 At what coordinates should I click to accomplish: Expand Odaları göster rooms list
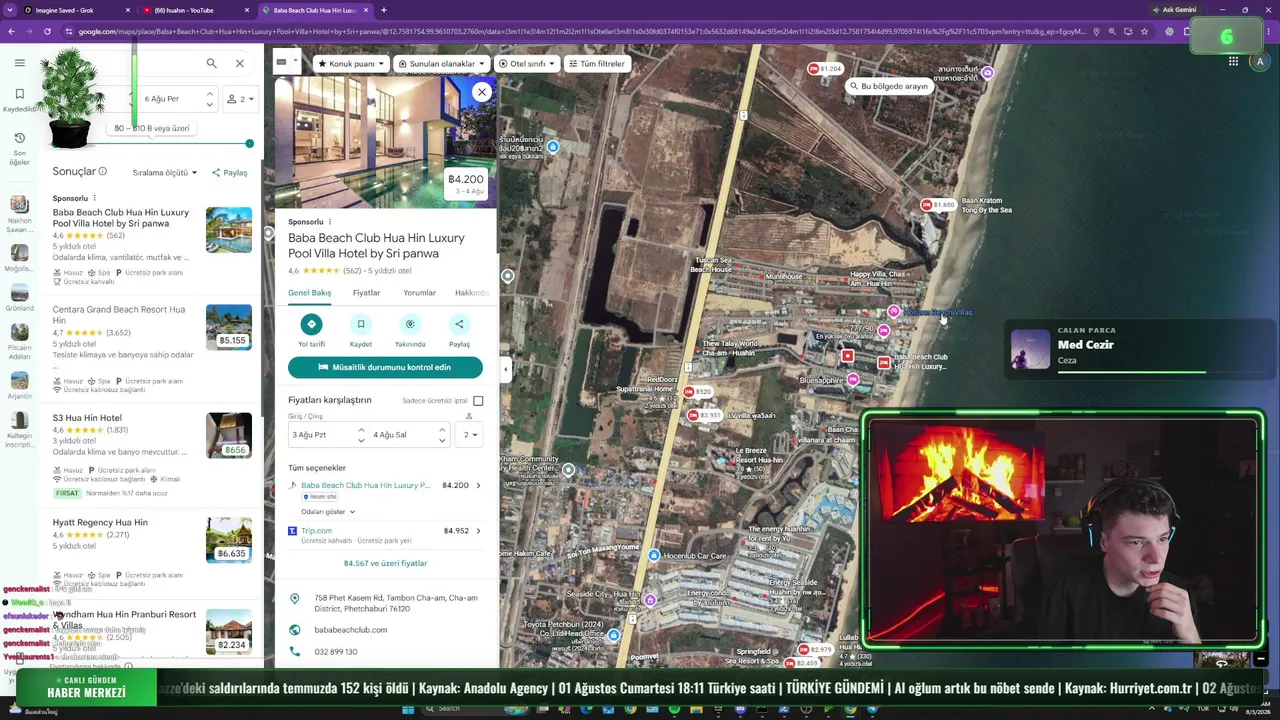(x=328, y=512)
